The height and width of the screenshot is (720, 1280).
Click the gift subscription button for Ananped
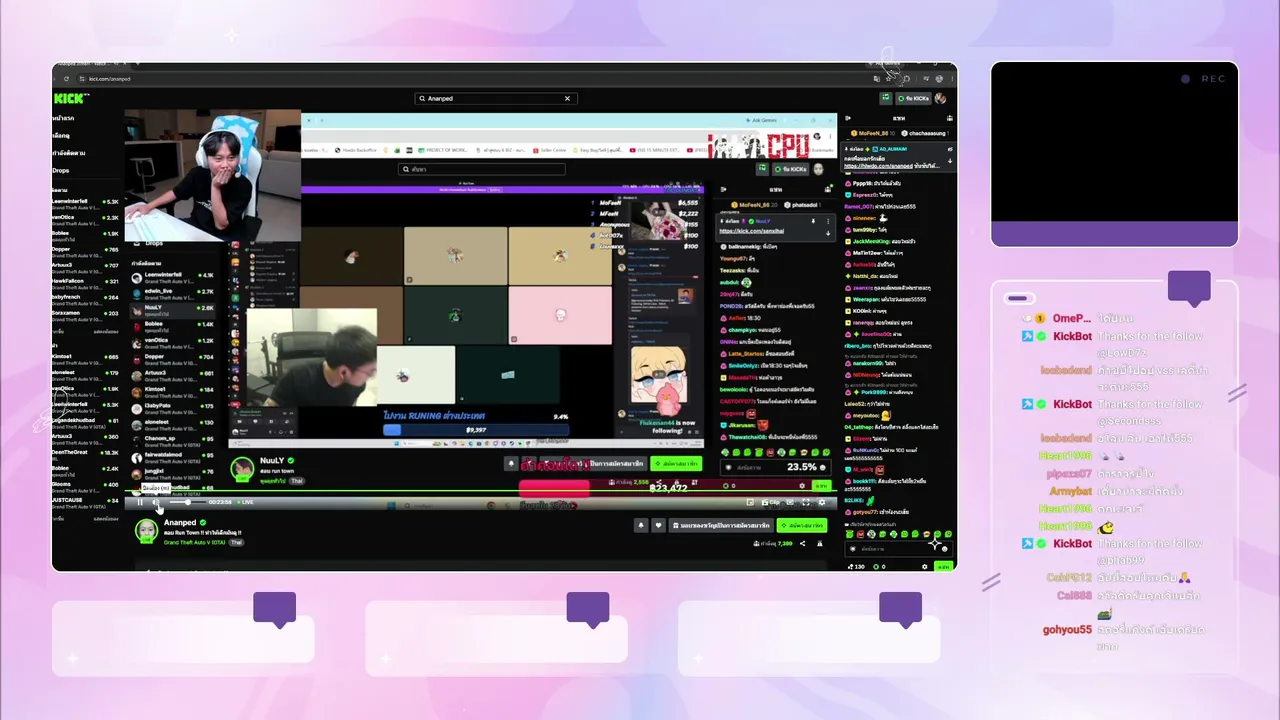click(x=720, y=525)
